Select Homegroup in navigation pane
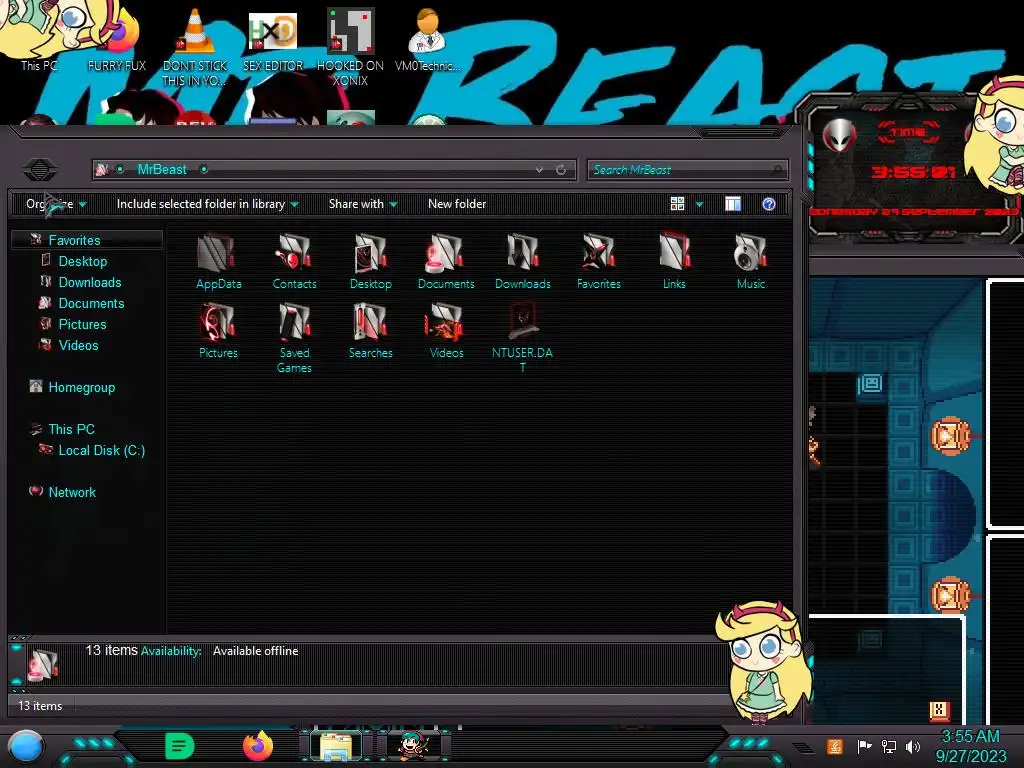This screenshot has width=1024, height=768. (82, 387)
